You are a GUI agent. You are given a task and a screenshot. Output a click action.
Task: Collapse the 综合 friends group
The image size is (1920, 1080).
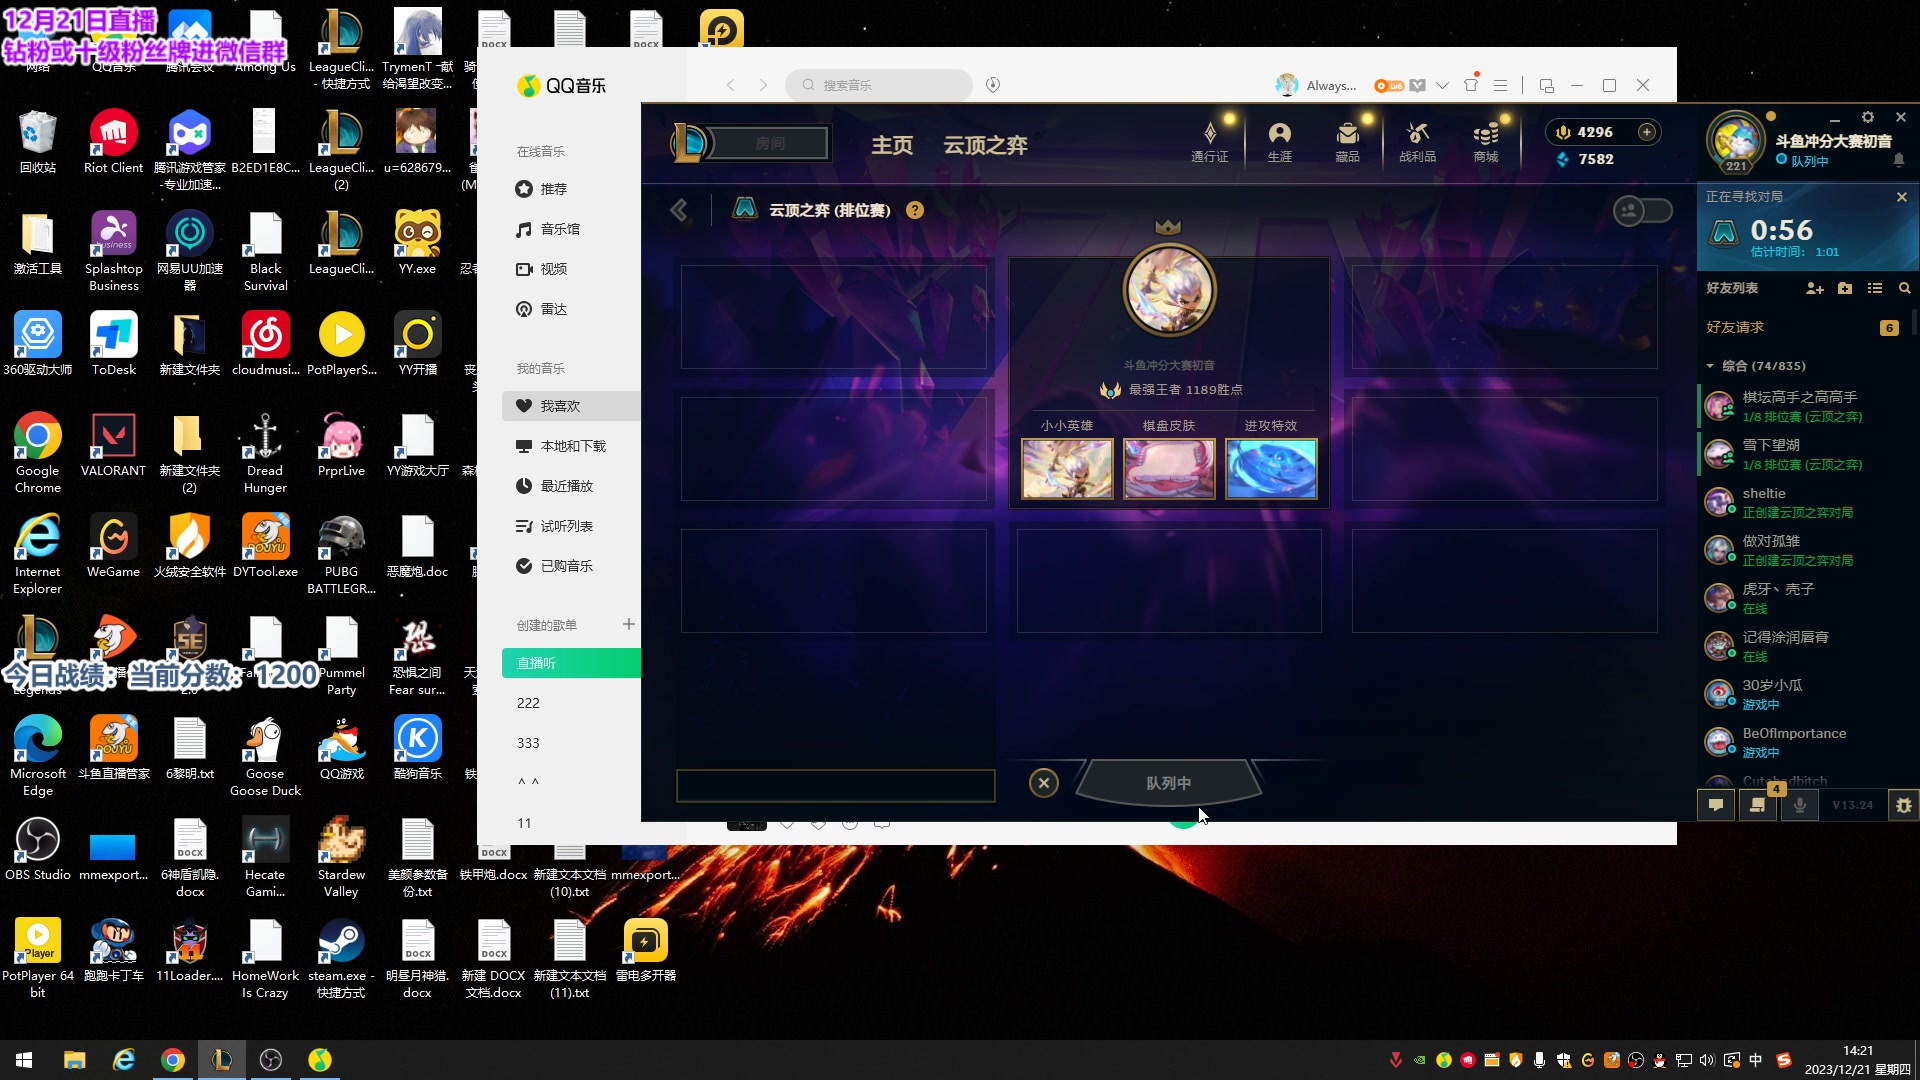coord(1710,366)
